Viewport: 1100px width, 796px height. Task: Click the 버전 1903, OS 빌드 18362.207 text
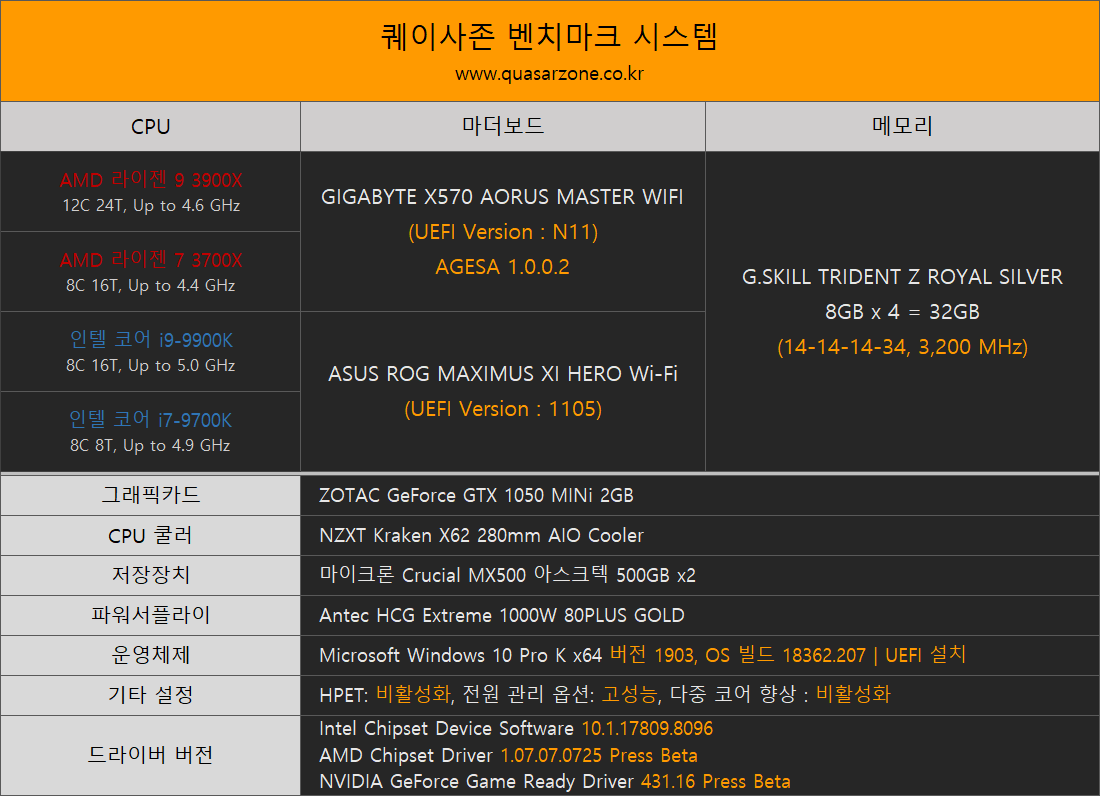pos(738,655)
